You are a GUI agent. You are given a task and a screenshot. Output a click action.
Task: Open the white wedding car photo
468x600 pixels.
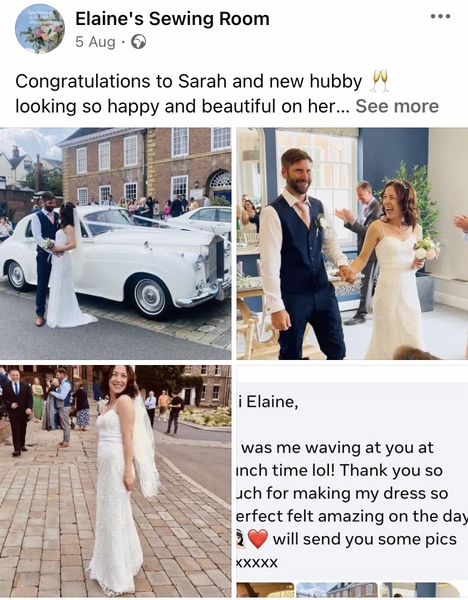point(115,243)
